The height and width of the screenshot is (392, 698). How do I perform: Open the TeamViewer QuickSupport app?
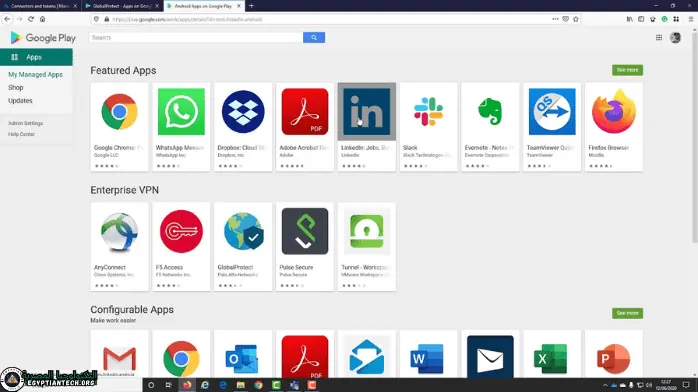click(x=552, y=127)
